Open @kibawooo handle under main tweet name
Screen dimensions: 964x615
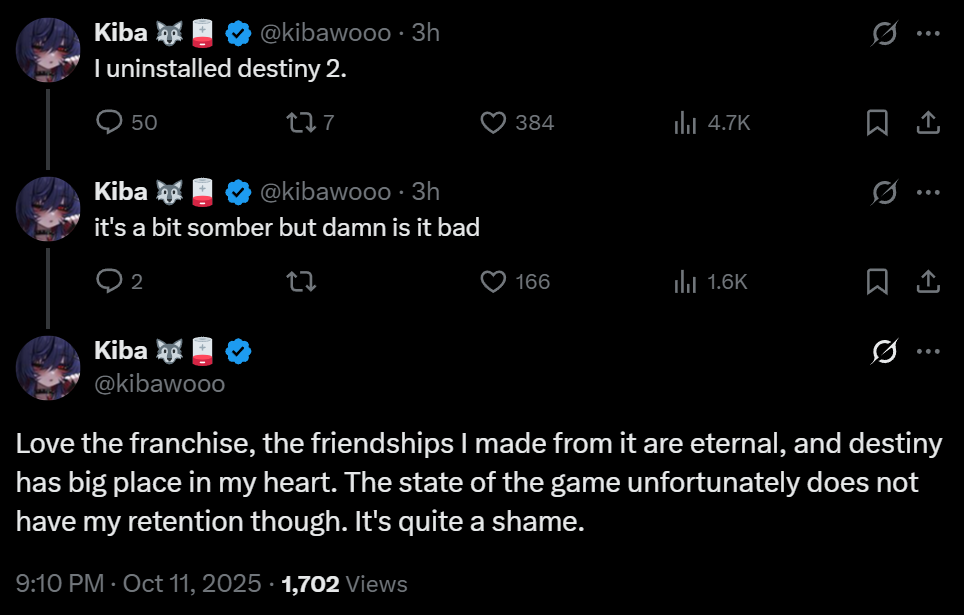[160, 384]
